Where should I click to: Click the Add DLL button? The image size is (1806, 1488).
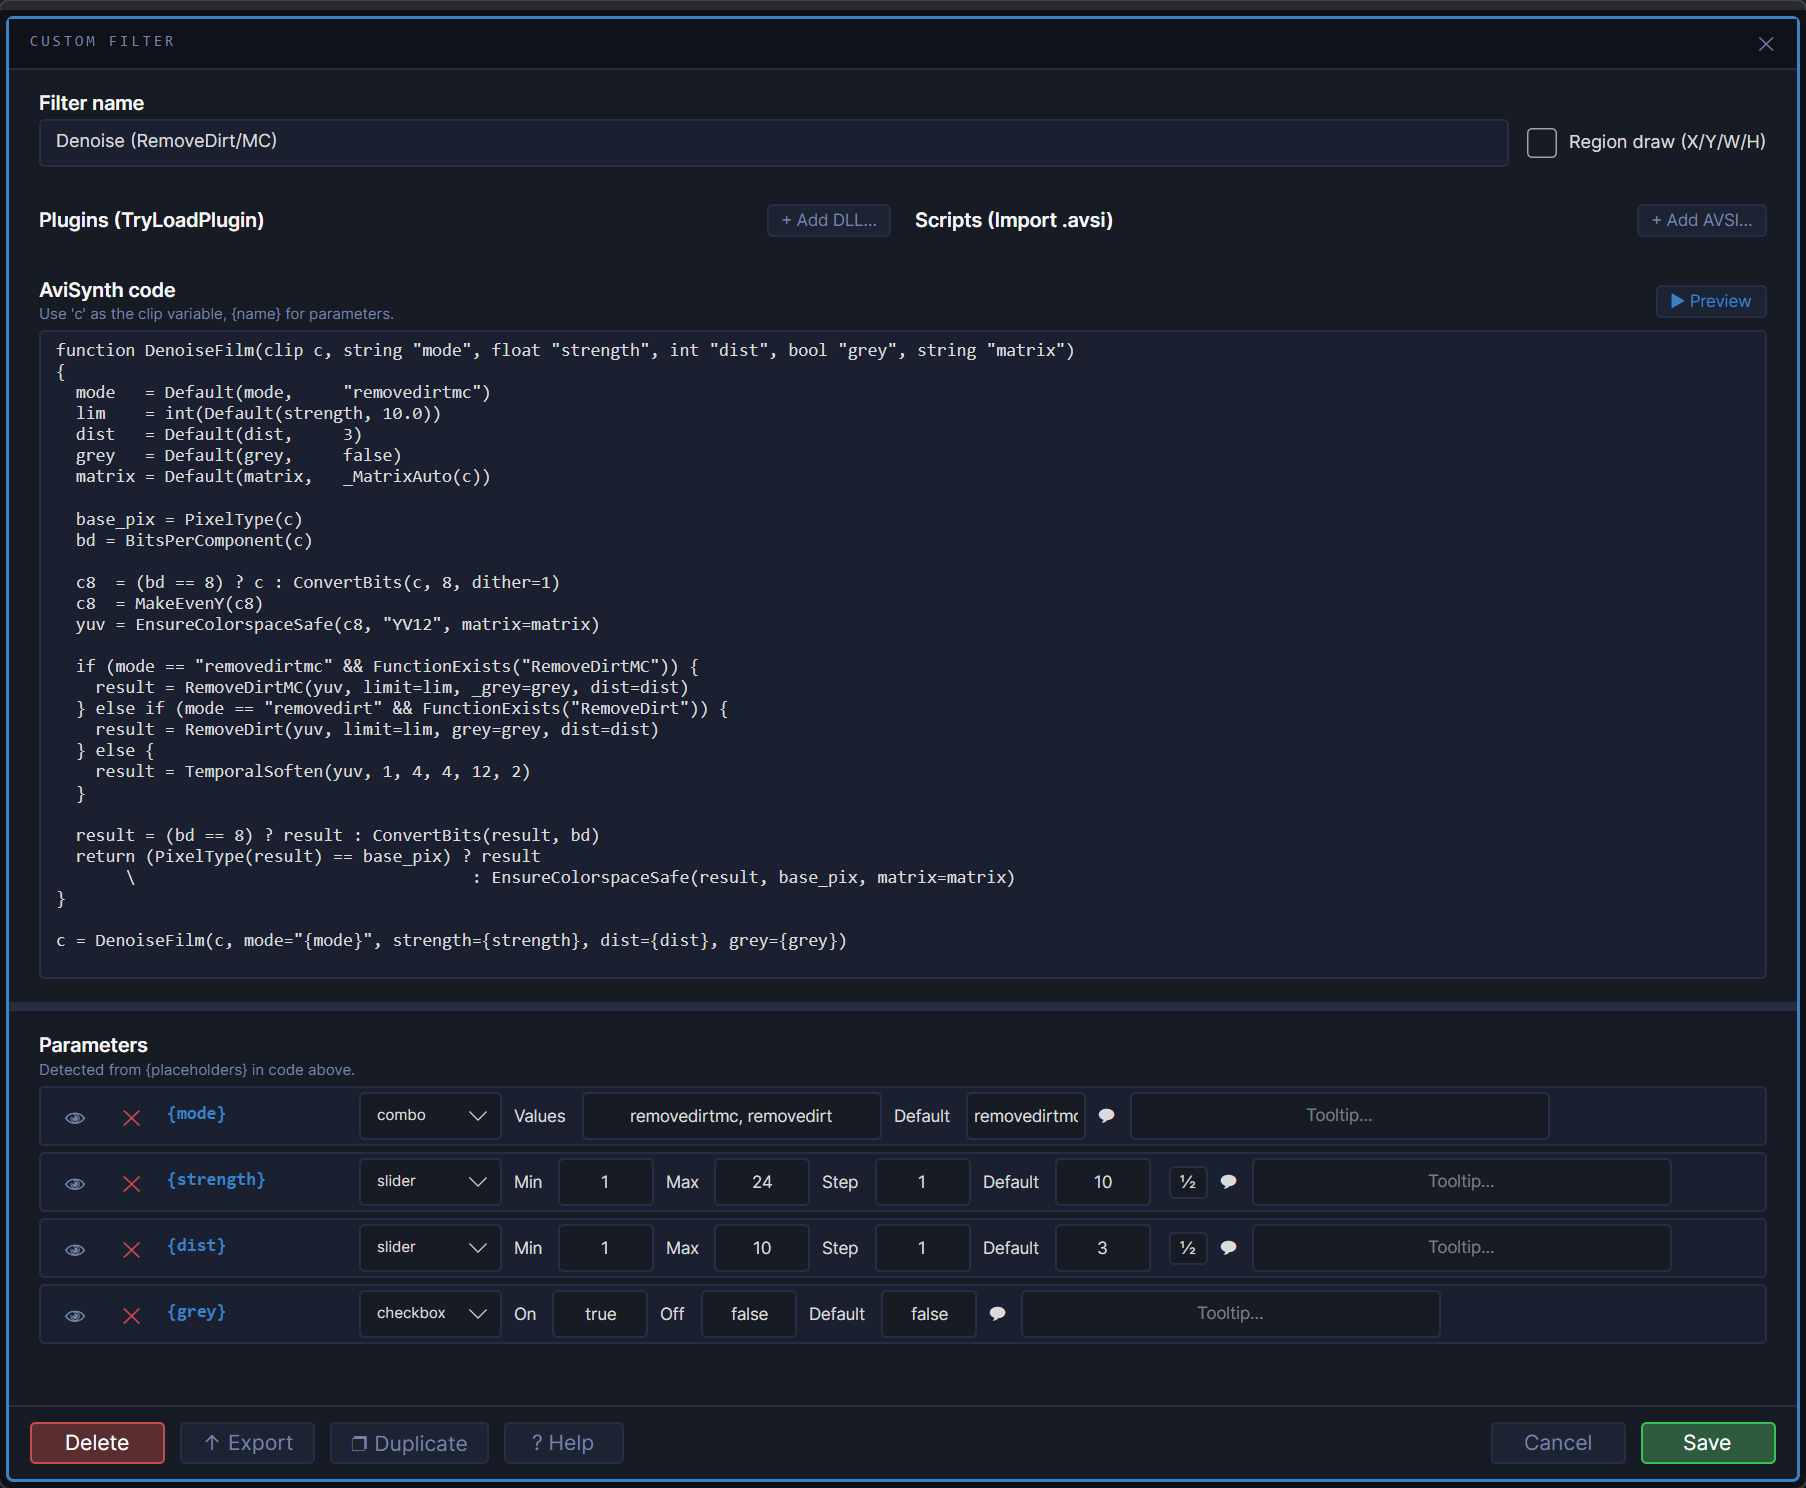828,220
